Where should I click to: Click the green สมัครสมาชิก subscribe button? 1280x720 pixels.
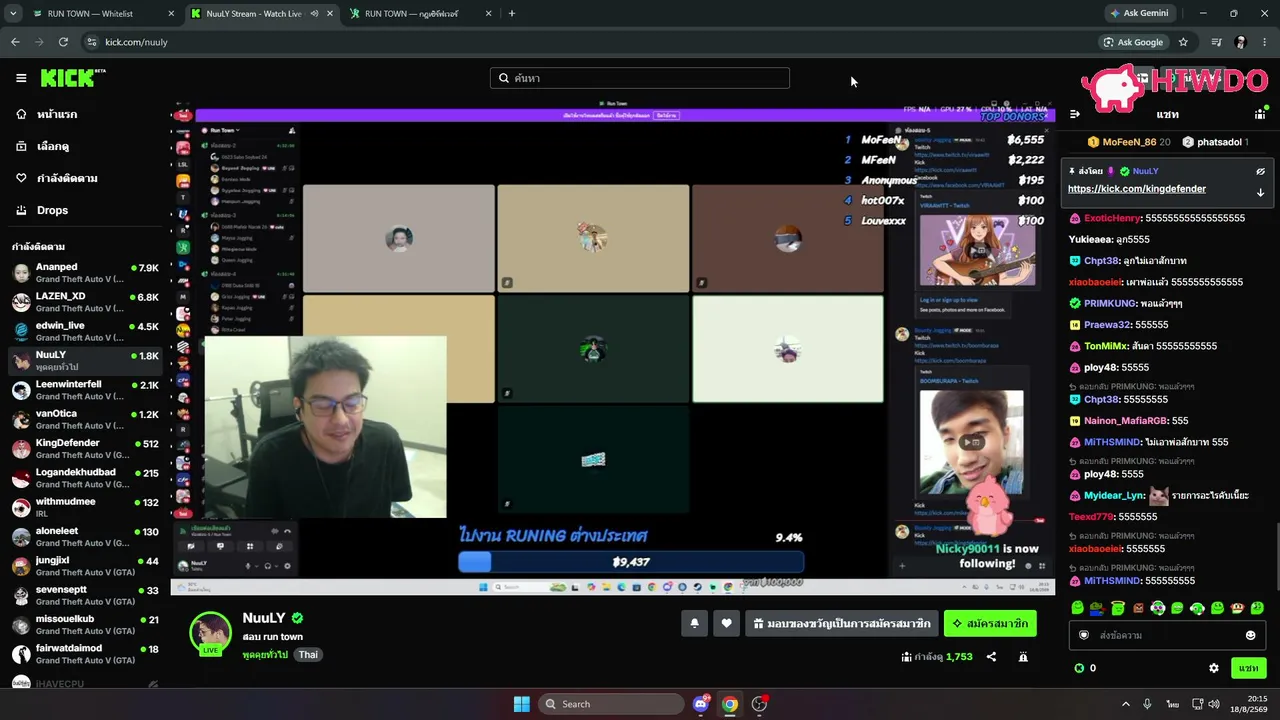click(990, 623)
